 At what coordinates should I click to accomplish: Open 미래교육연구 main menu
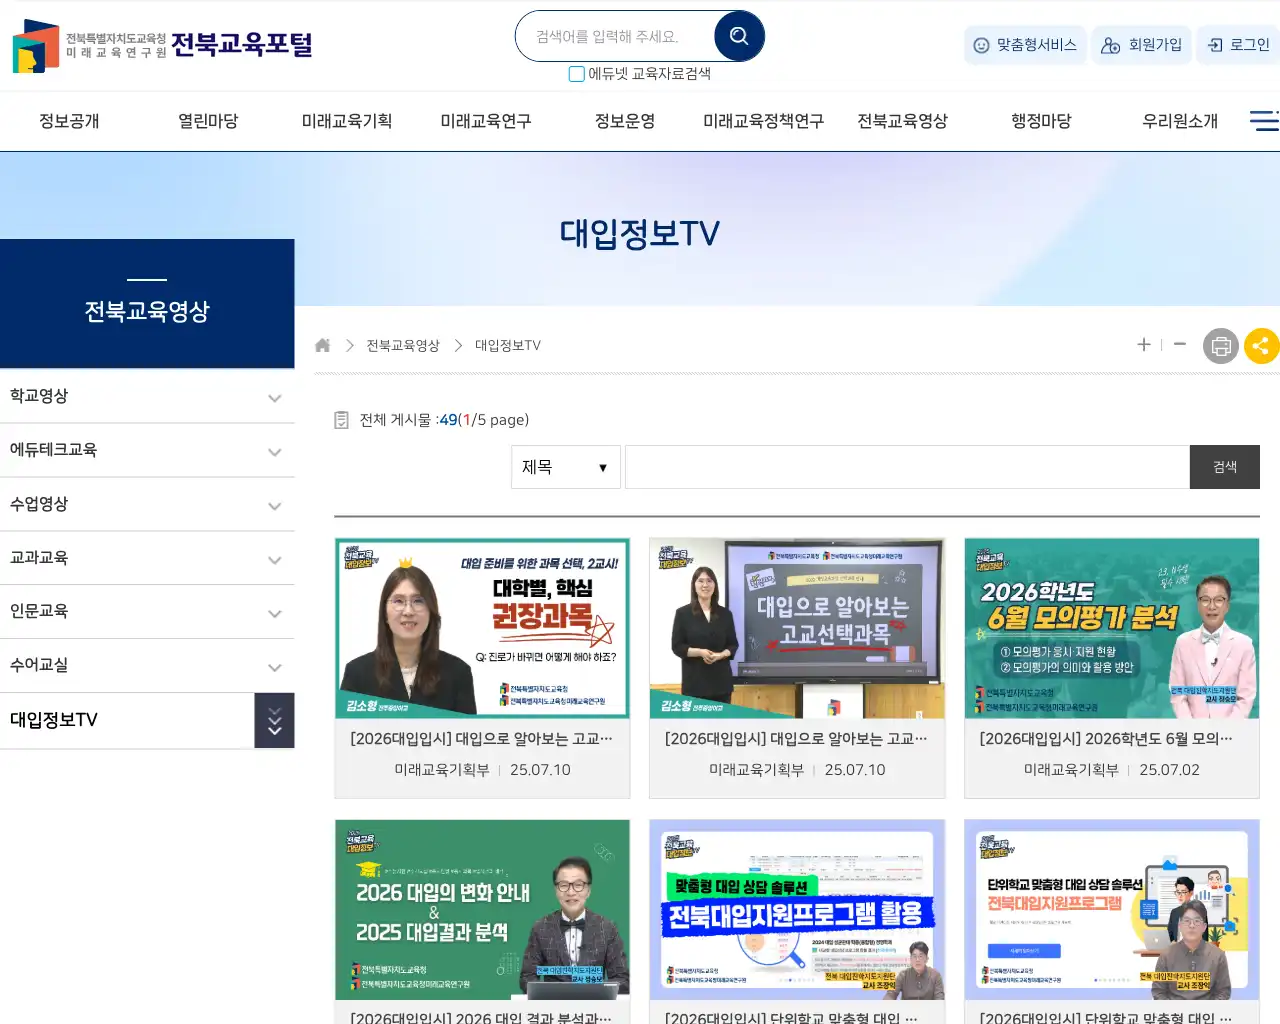coord(486,121)
